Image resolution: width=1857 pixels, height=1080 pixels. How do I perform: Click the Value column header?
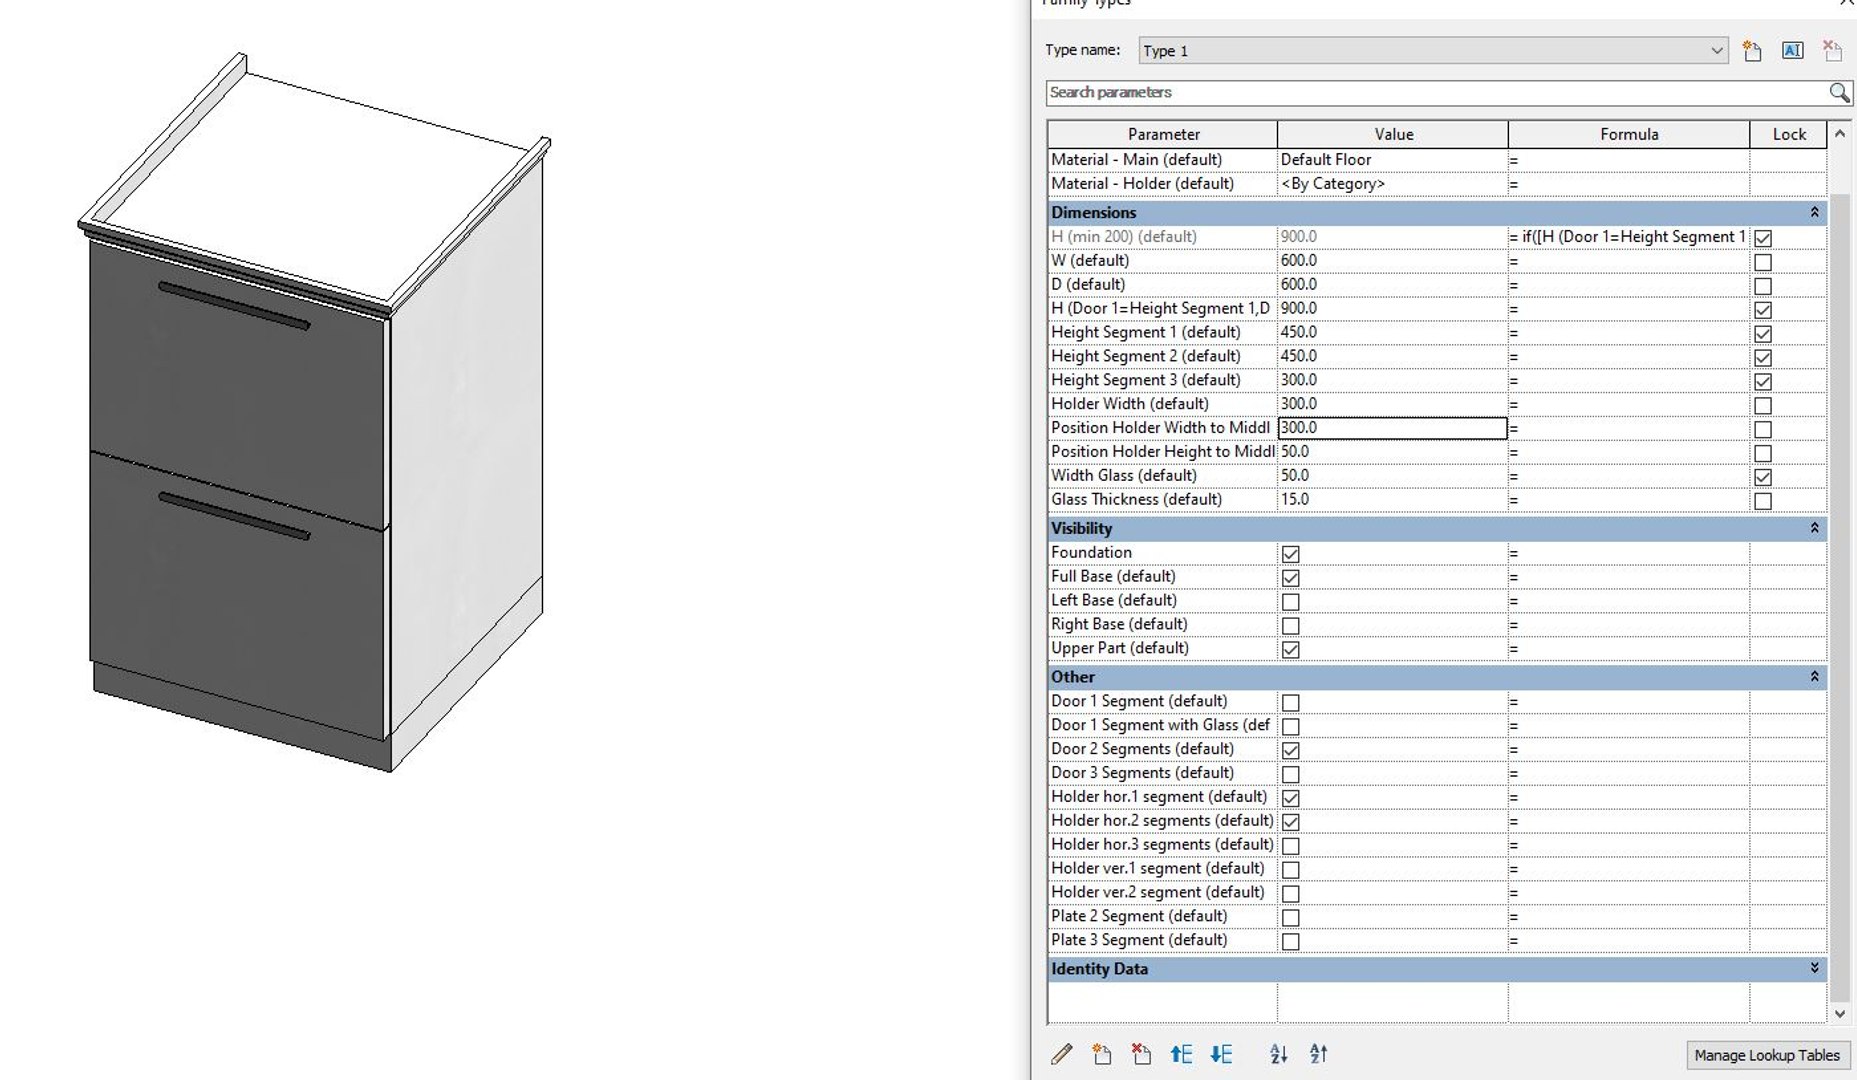tap(1393, 134)
